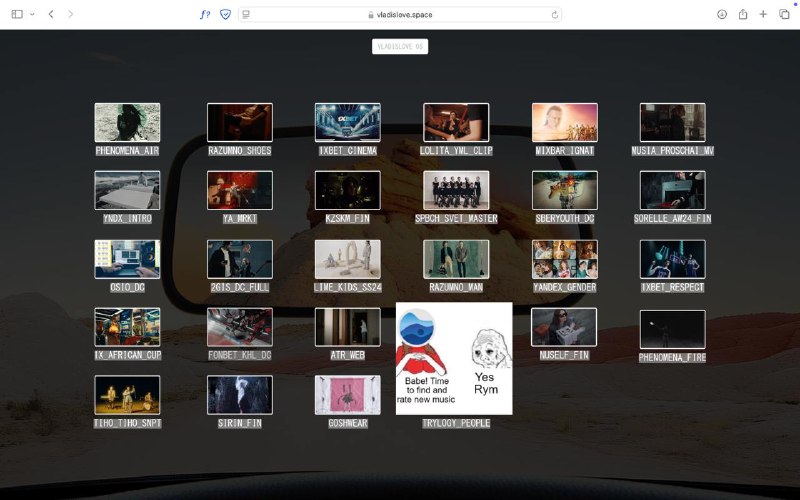Open SORELLE_AW24_FIN thumbnail
800x500 pixels.
tap(672, 190)
